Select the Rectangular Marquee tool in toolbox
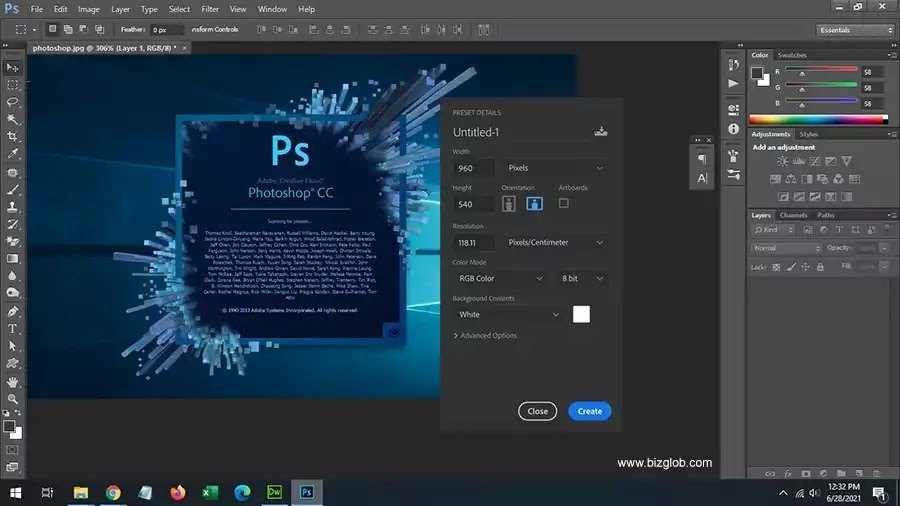Screen dimensions: 900x506 pos(12,85)
